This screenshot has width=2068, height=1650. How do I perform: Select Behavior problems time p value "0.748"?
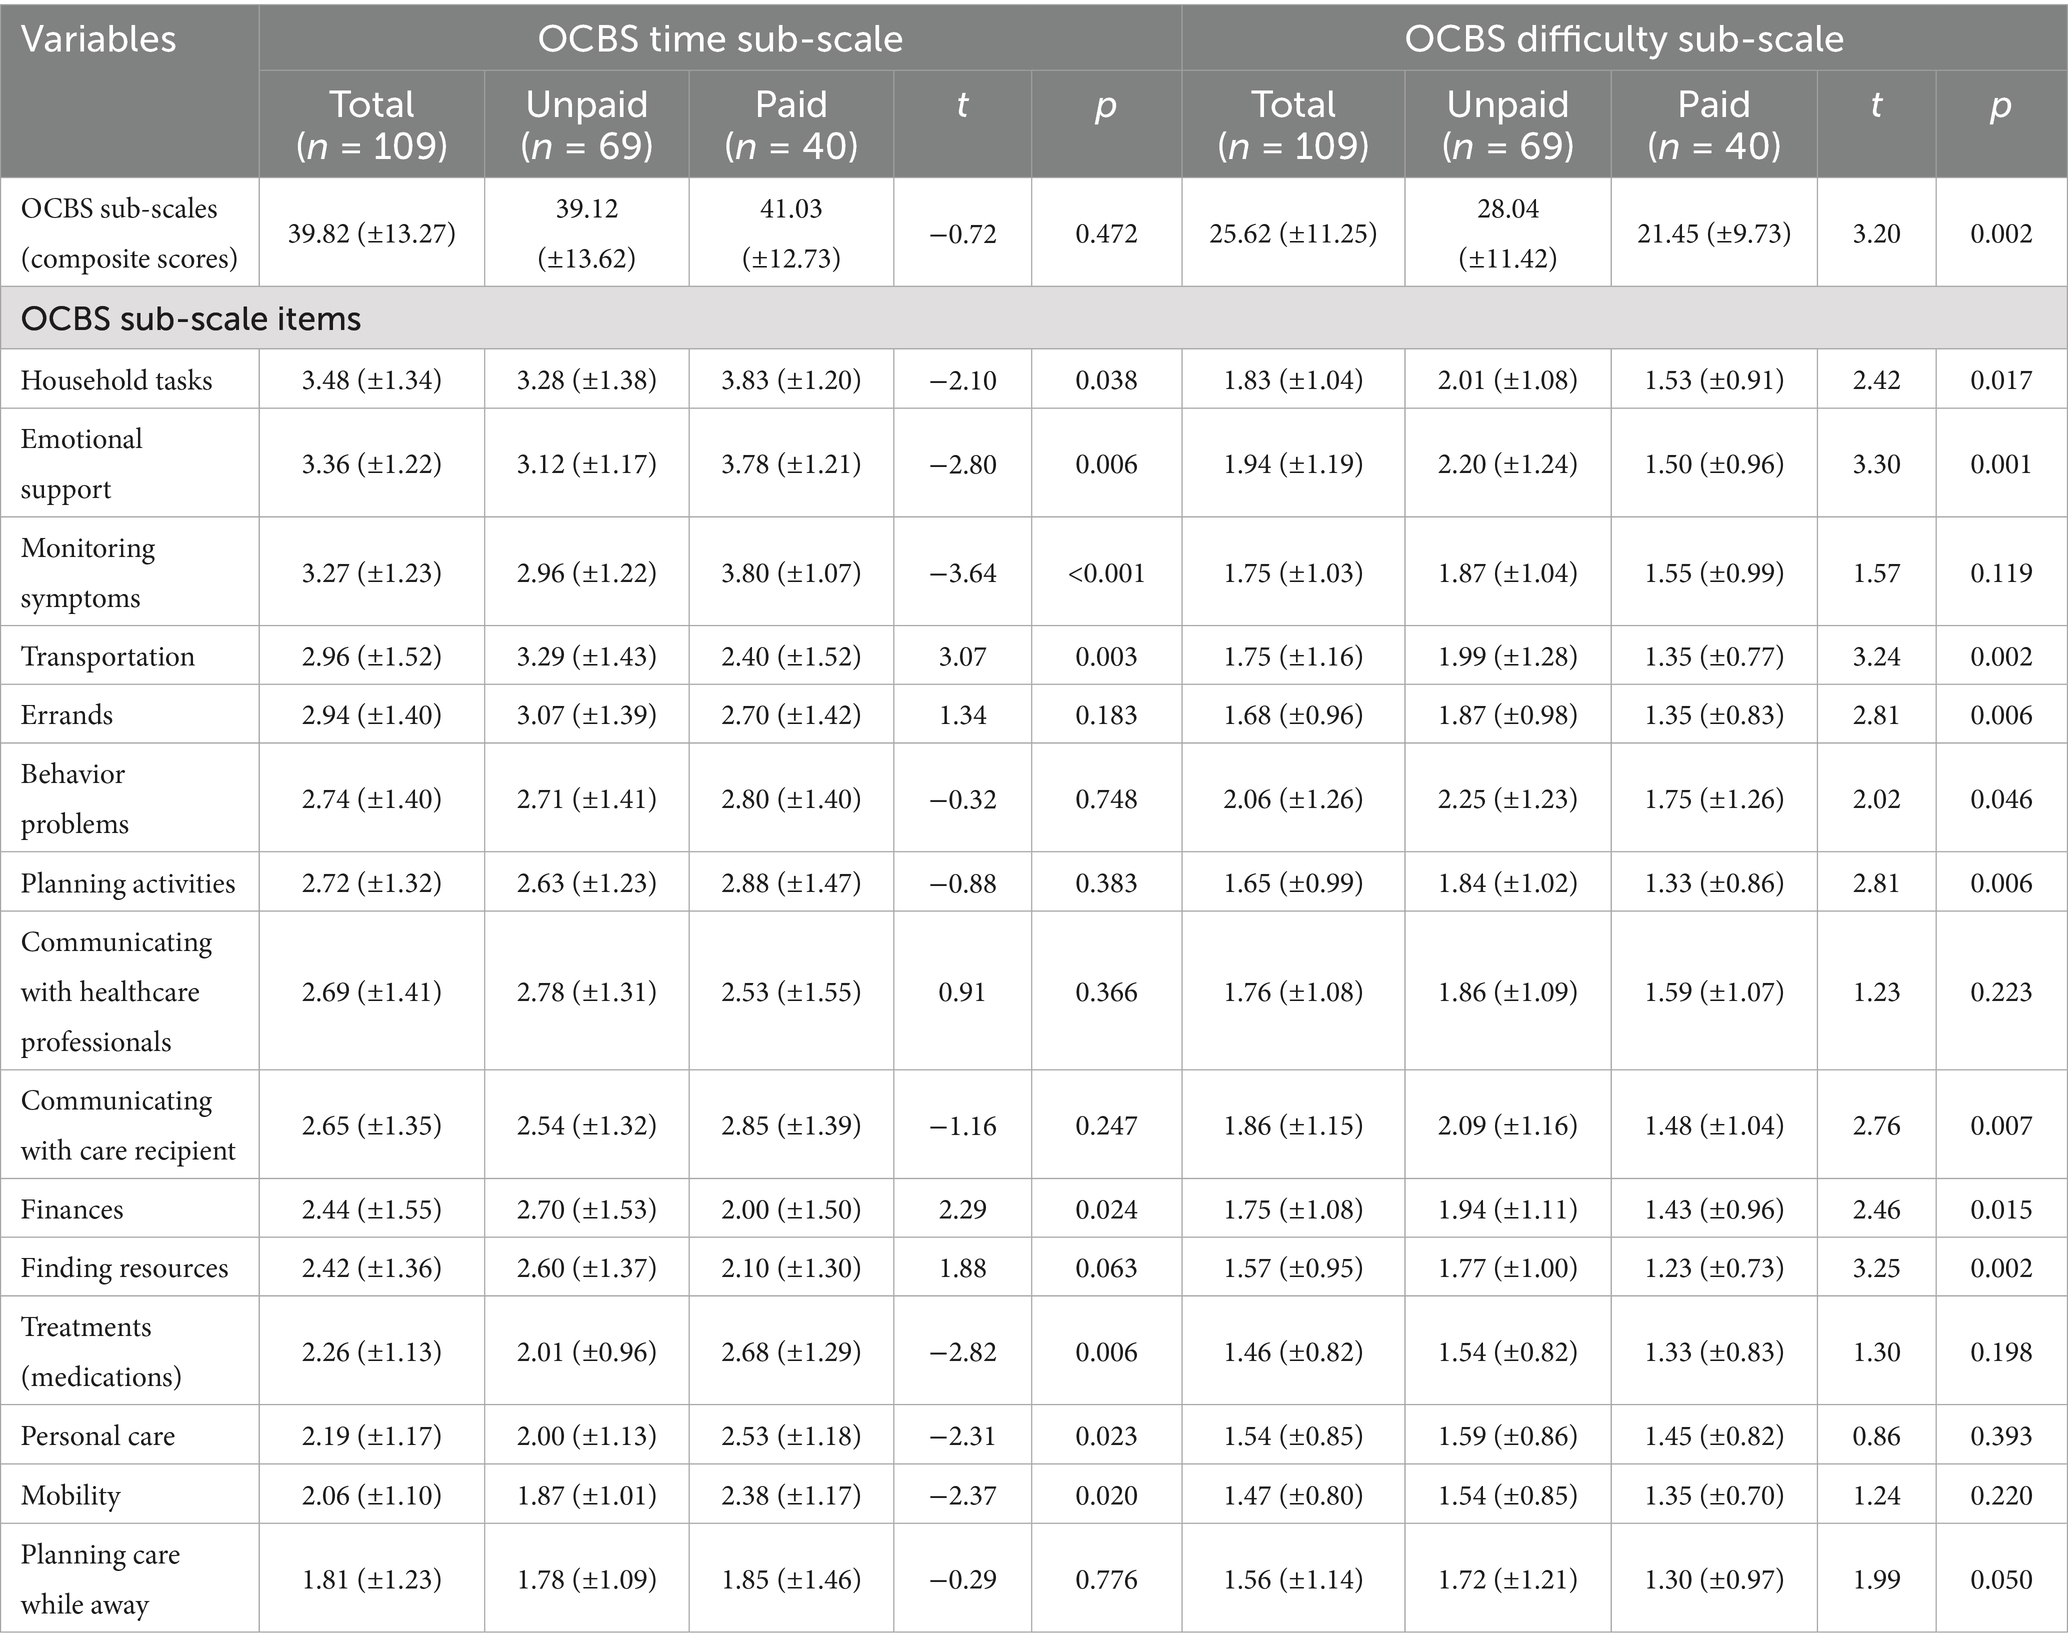click(1106, 798)
